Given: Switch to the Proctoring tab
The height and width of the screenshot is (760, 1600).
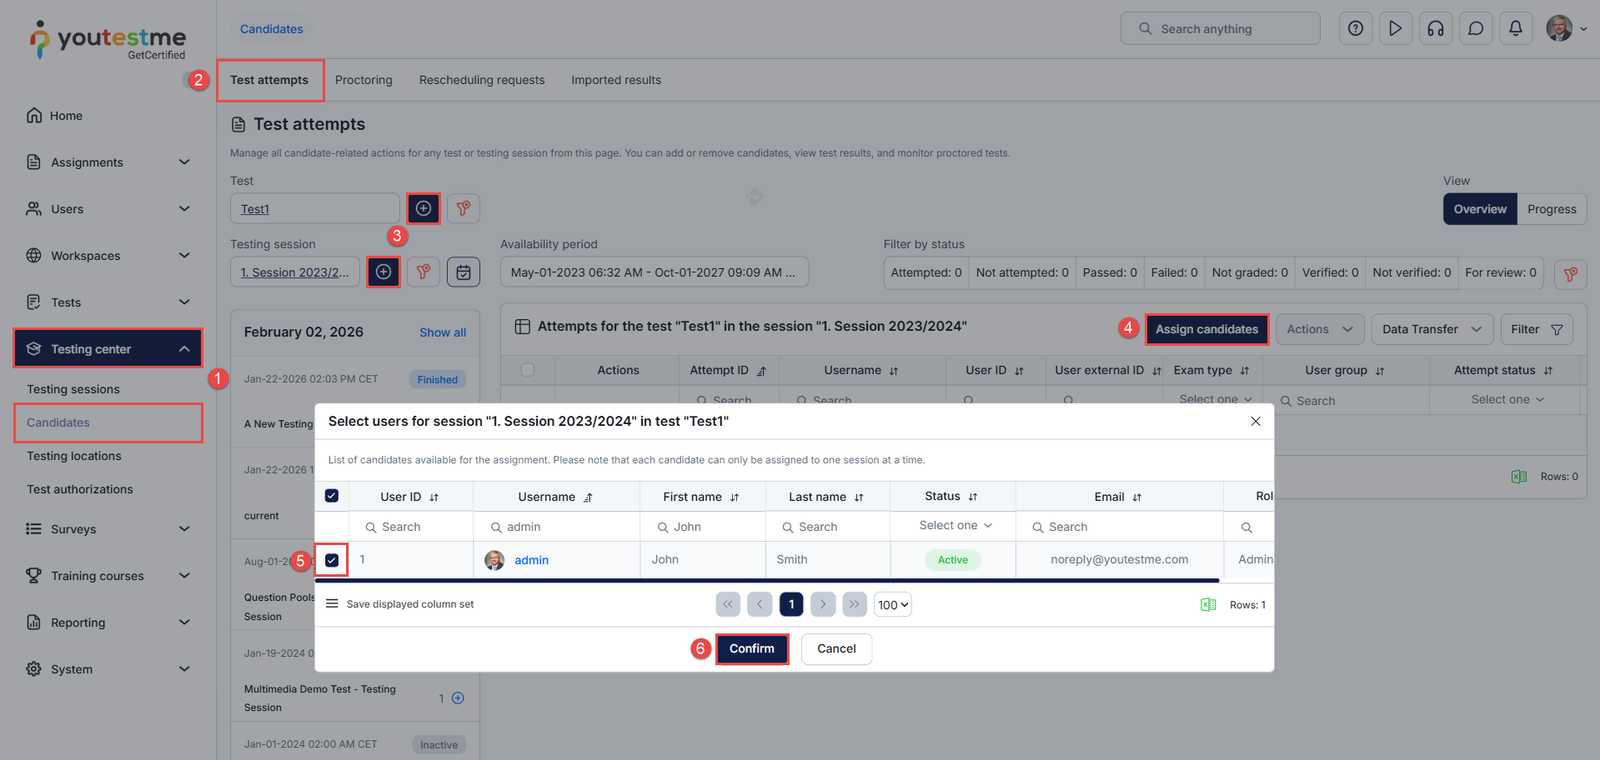Looking at the screenshot, I should coord(364,80).
